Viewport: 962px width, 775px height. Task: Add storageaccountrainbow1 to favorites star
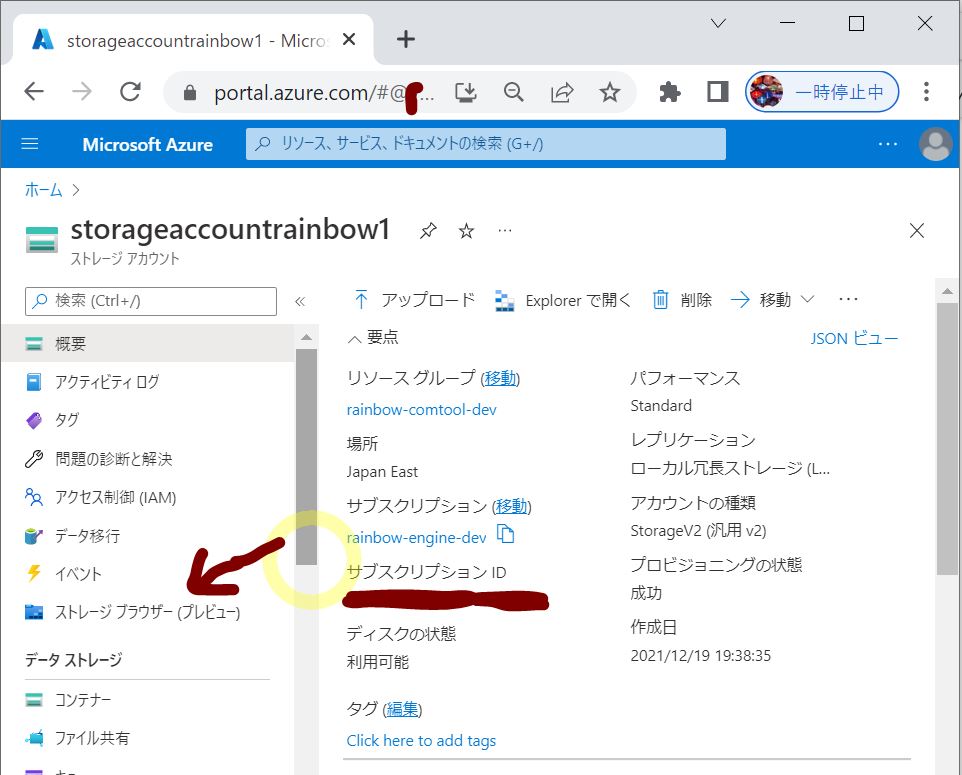pos(466,231)
